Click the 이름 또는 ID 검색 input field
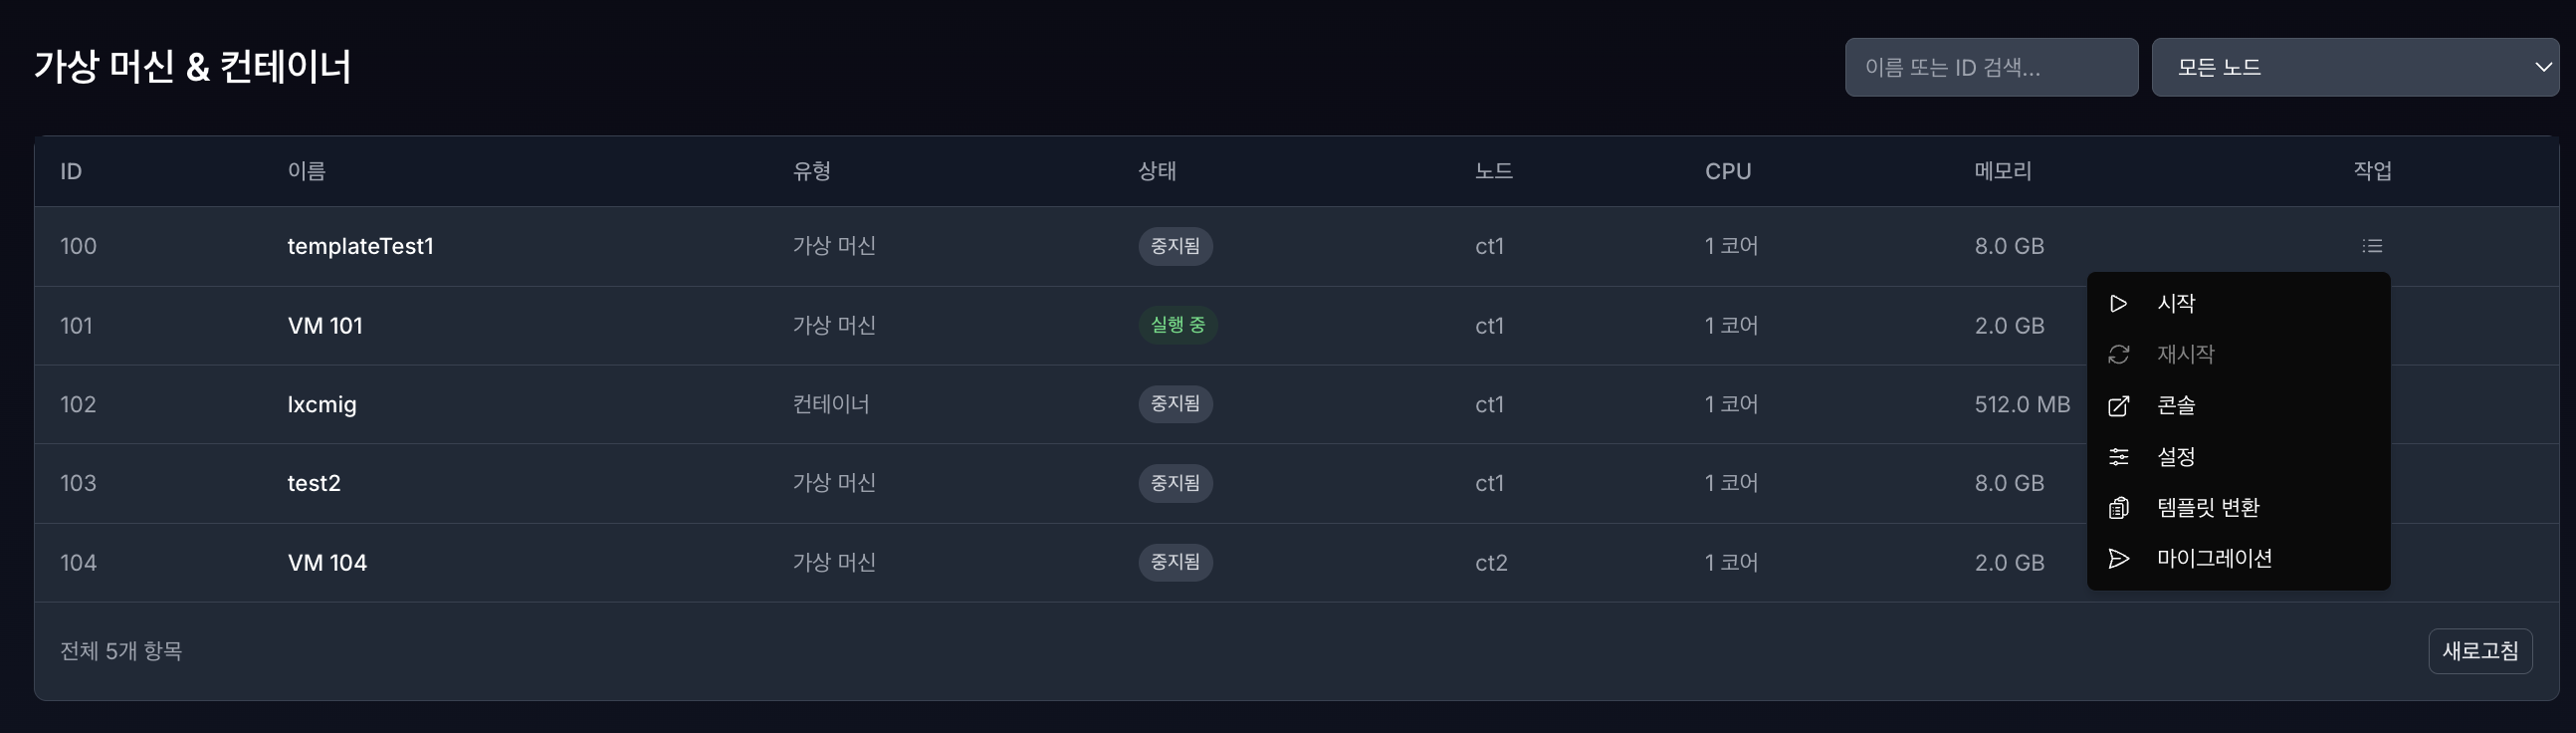This screenshot has height=733, width=2576. pos(1990,67)
